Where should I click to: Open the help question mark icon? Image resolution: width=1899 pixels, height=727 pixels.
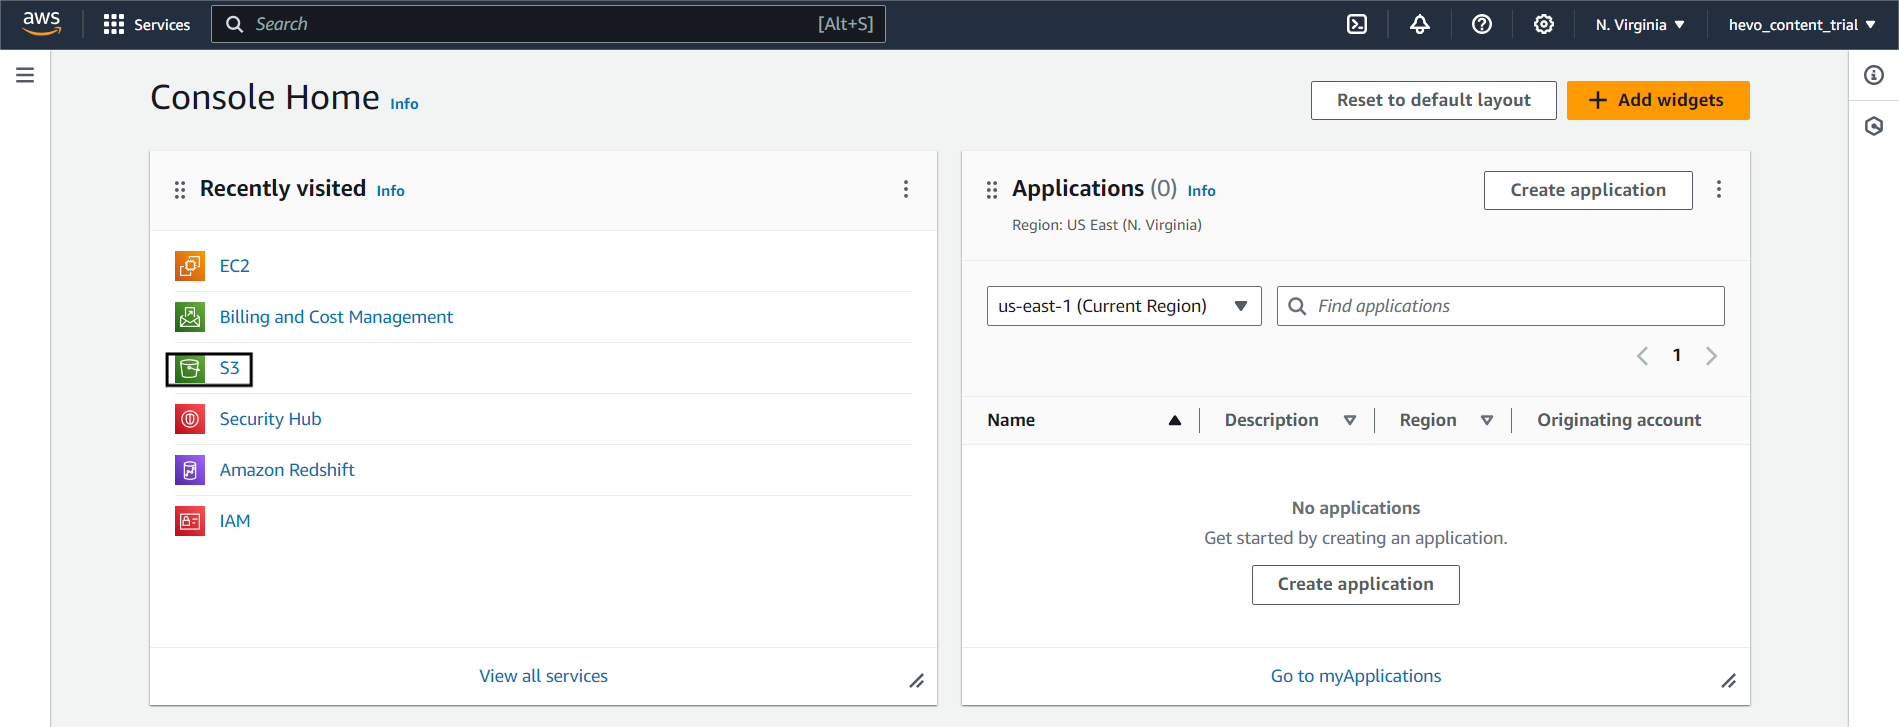pos(1482,24)
